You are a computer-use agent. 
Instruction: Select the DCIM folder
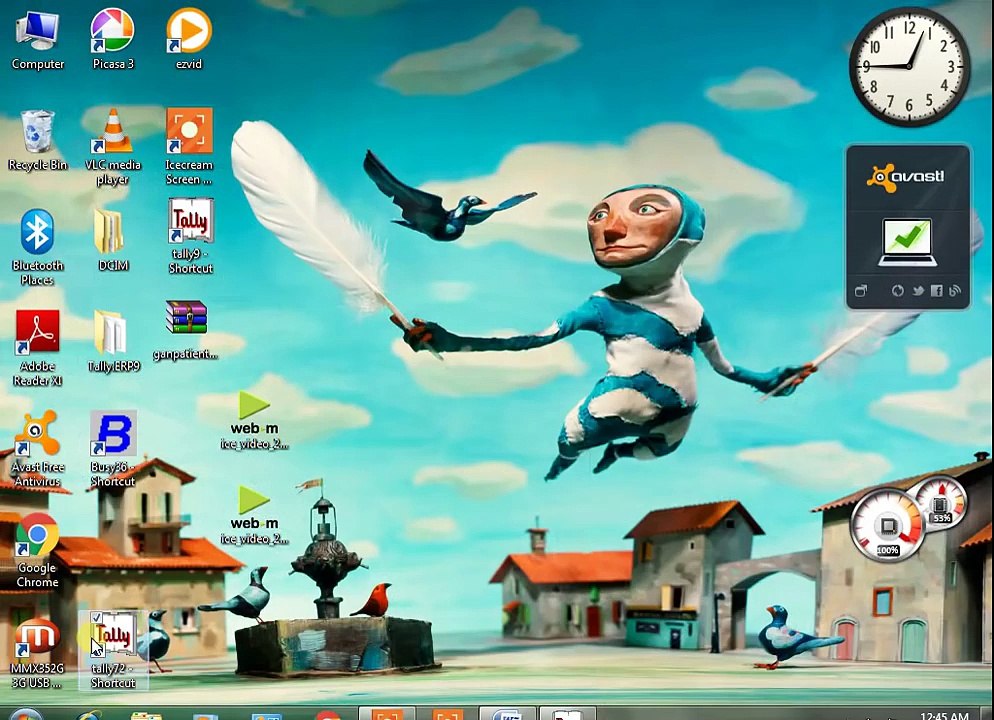113,241
